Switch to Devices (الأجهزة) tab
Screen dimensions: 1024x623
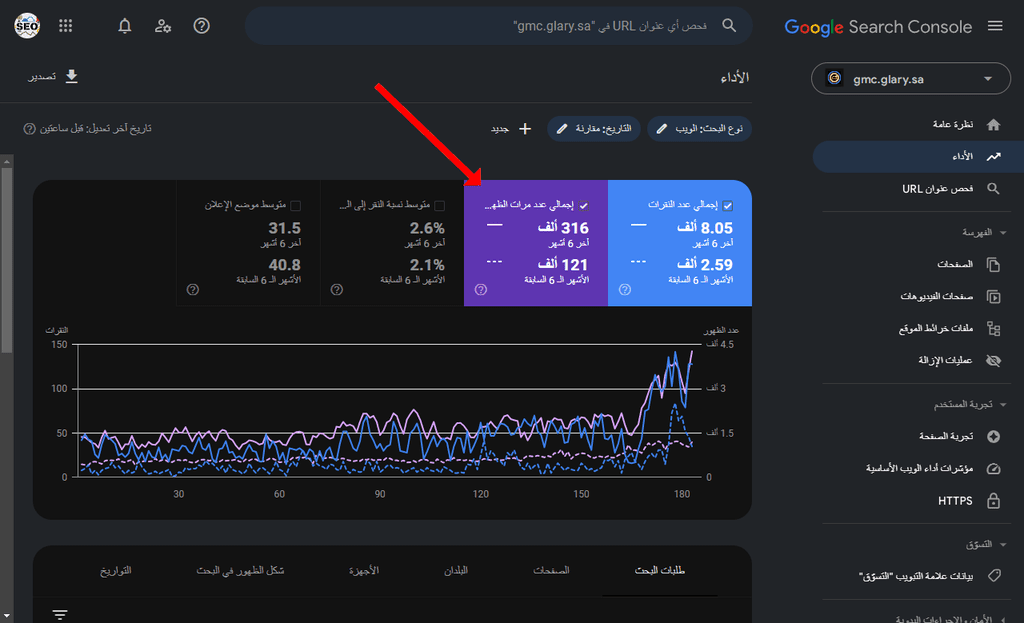[364, 571]
